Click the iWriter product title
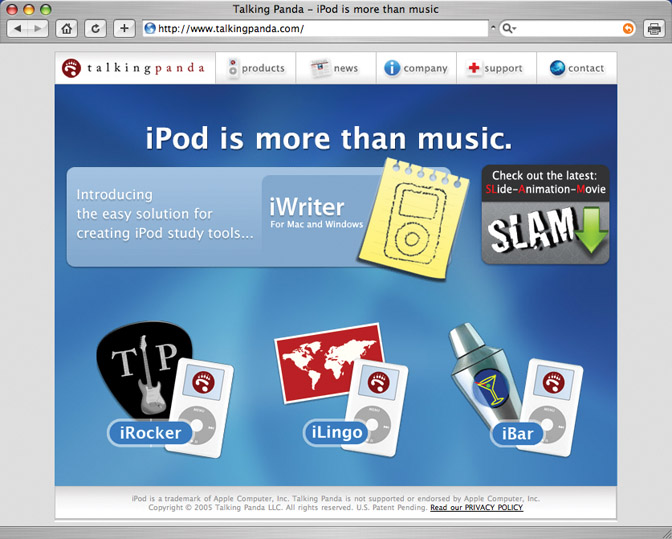This screenshot has height=539, width=672. point(306,207)
